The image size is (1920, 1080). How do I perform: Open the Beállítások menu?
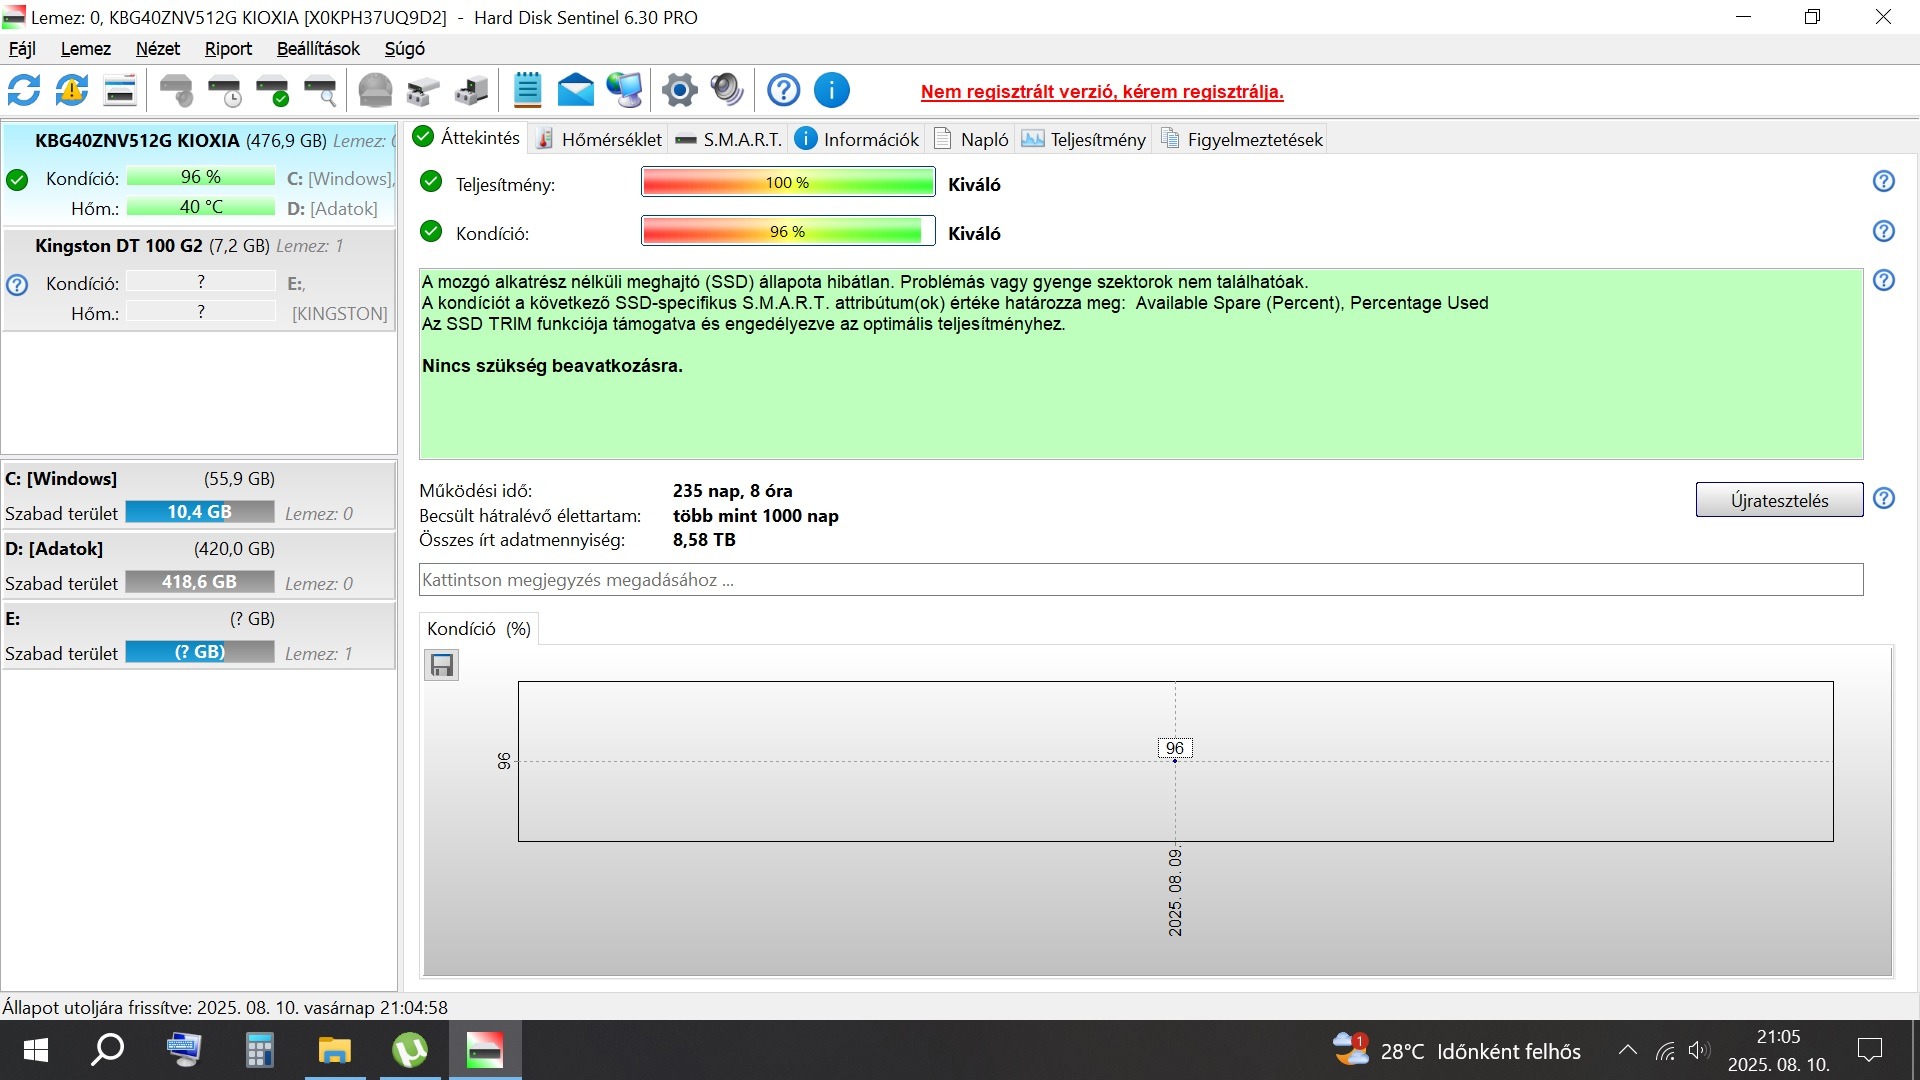(318, 49)
